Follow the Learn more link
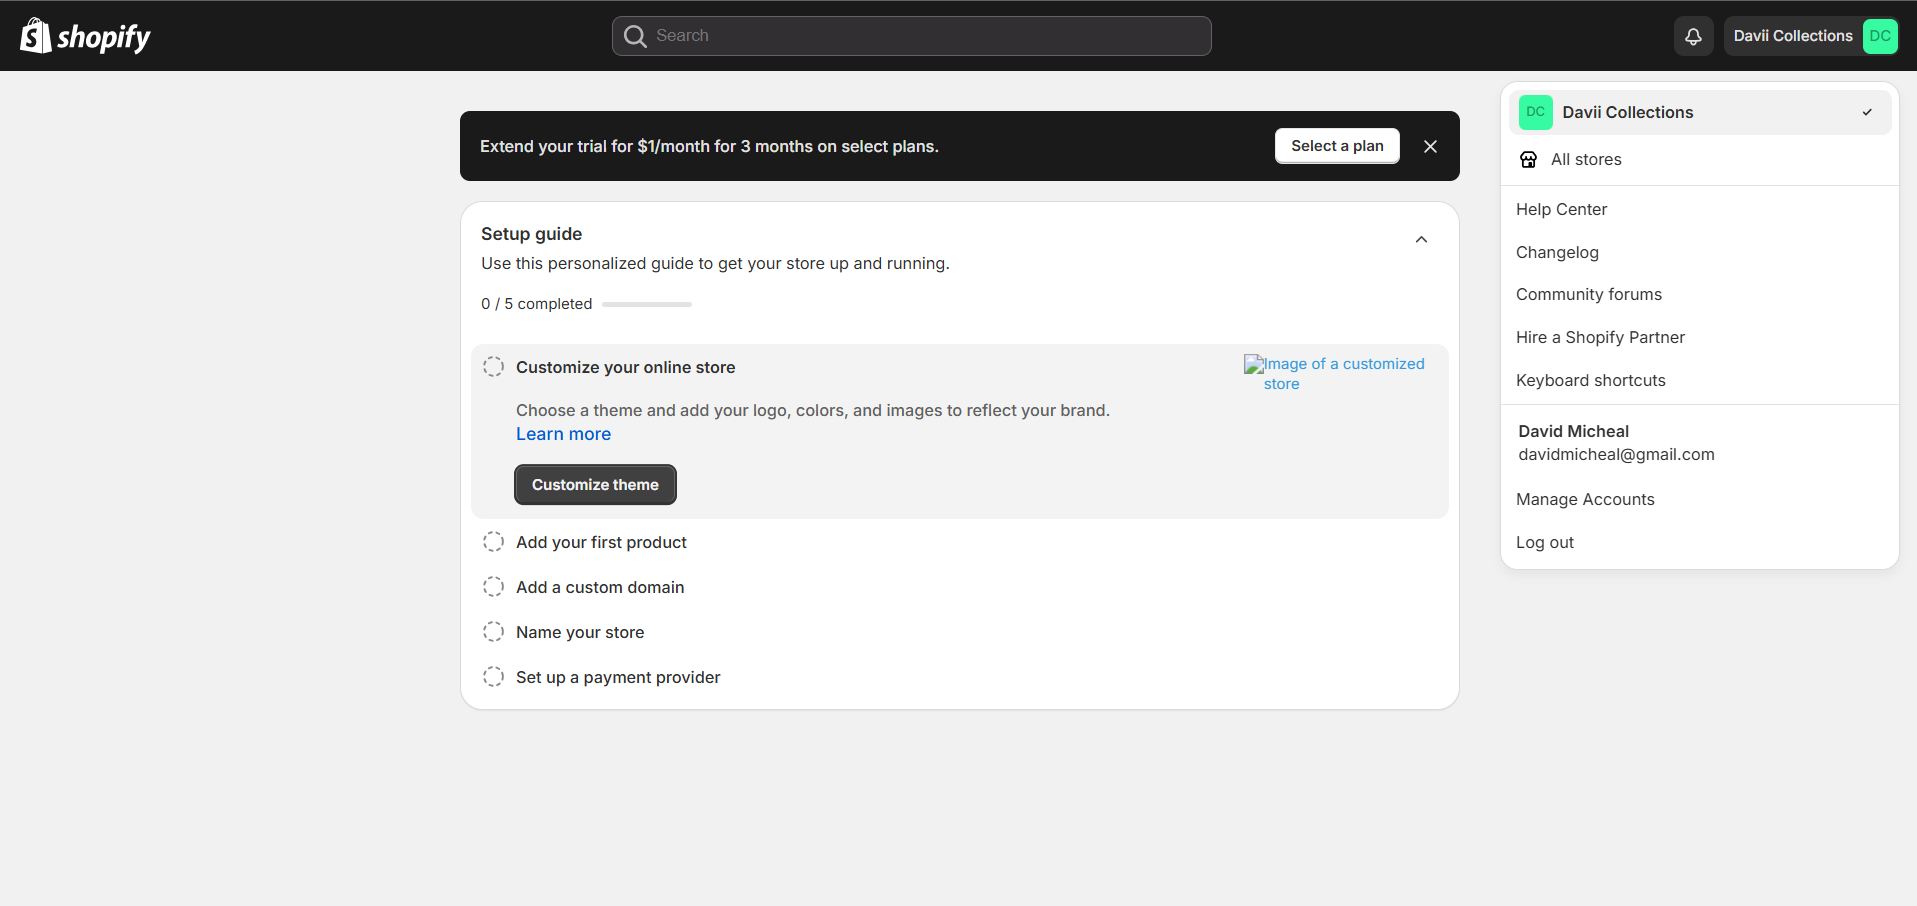The image size is (1917, 906). coord(563,434)
